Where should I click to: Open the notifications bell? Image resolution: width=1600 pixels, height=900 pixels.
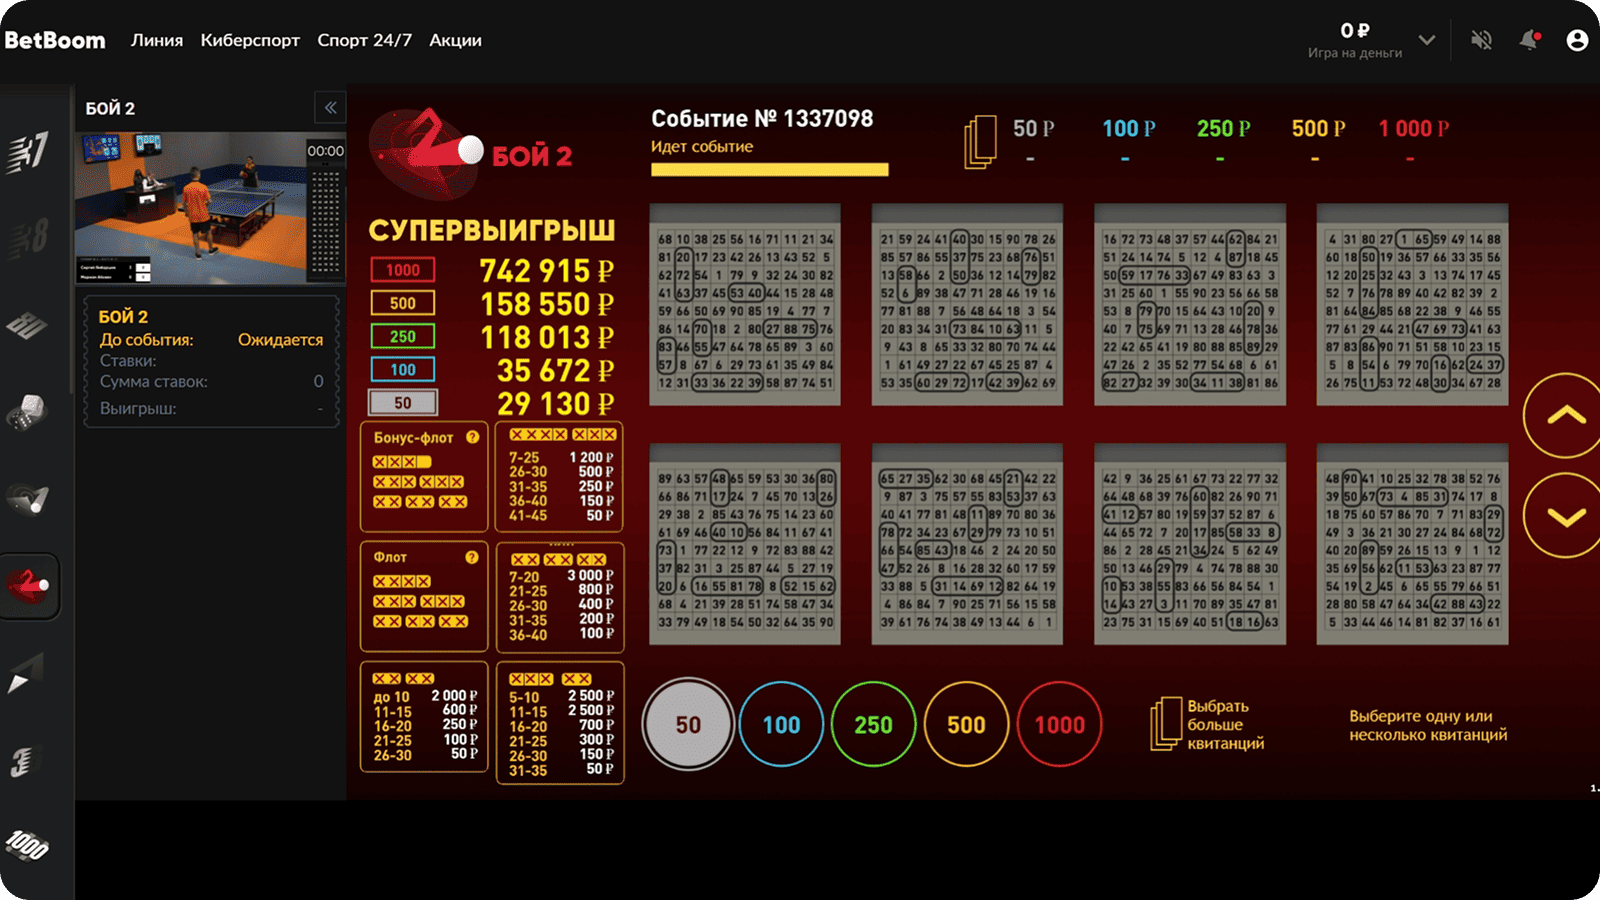pyautogui.click(x=1529, y=40)
